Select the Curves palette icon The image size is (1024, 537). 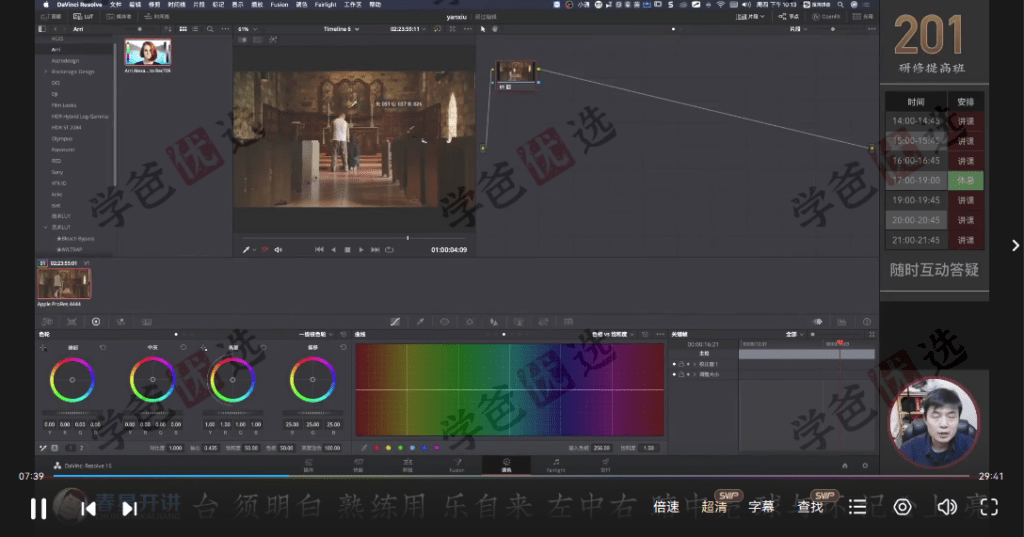pos(395,322)
